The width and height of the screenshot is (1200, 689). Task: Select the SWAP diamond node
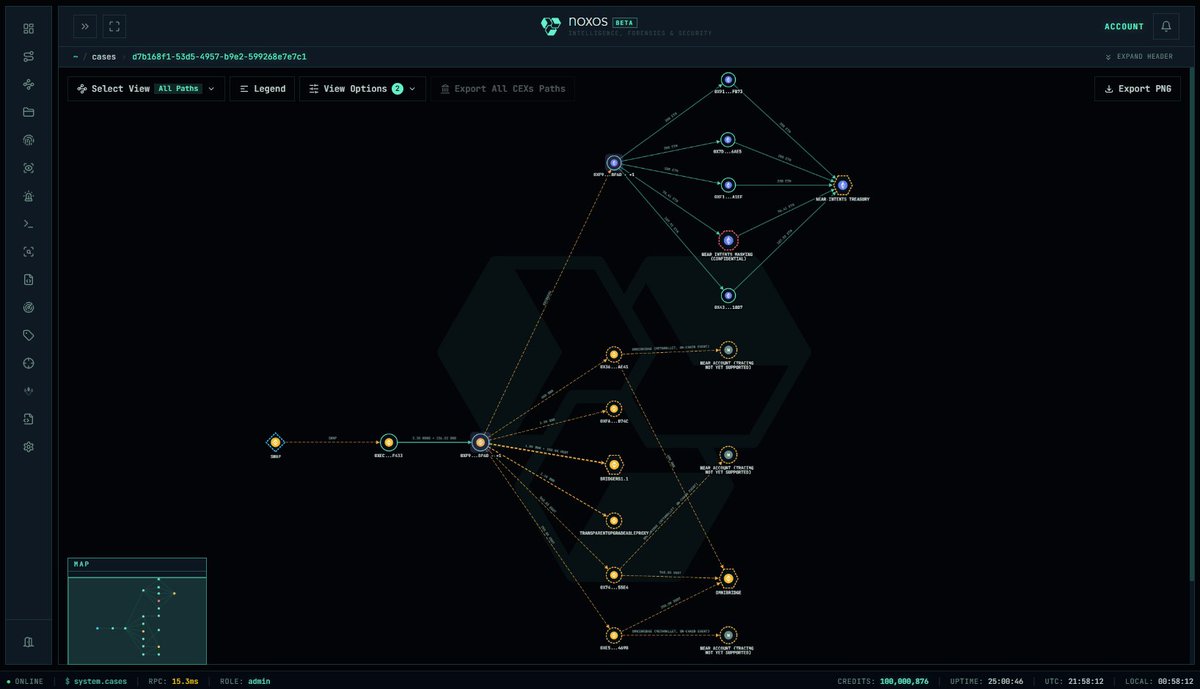pyautogui.click(x=275, y=442)
